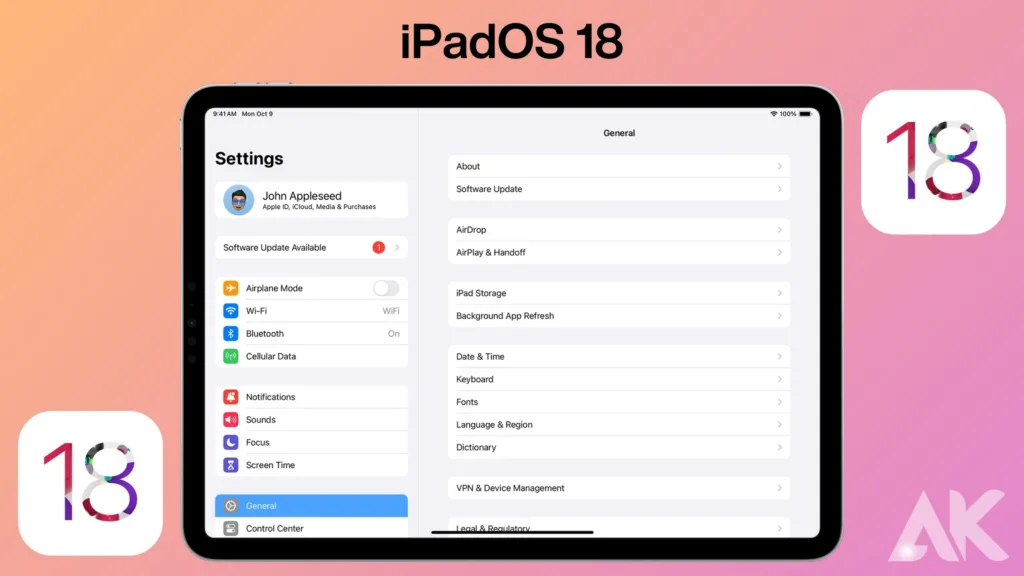This screenshot has height=576, width=1024.
Task: Open Language & Region settings
Action: [x=619, y=424]
